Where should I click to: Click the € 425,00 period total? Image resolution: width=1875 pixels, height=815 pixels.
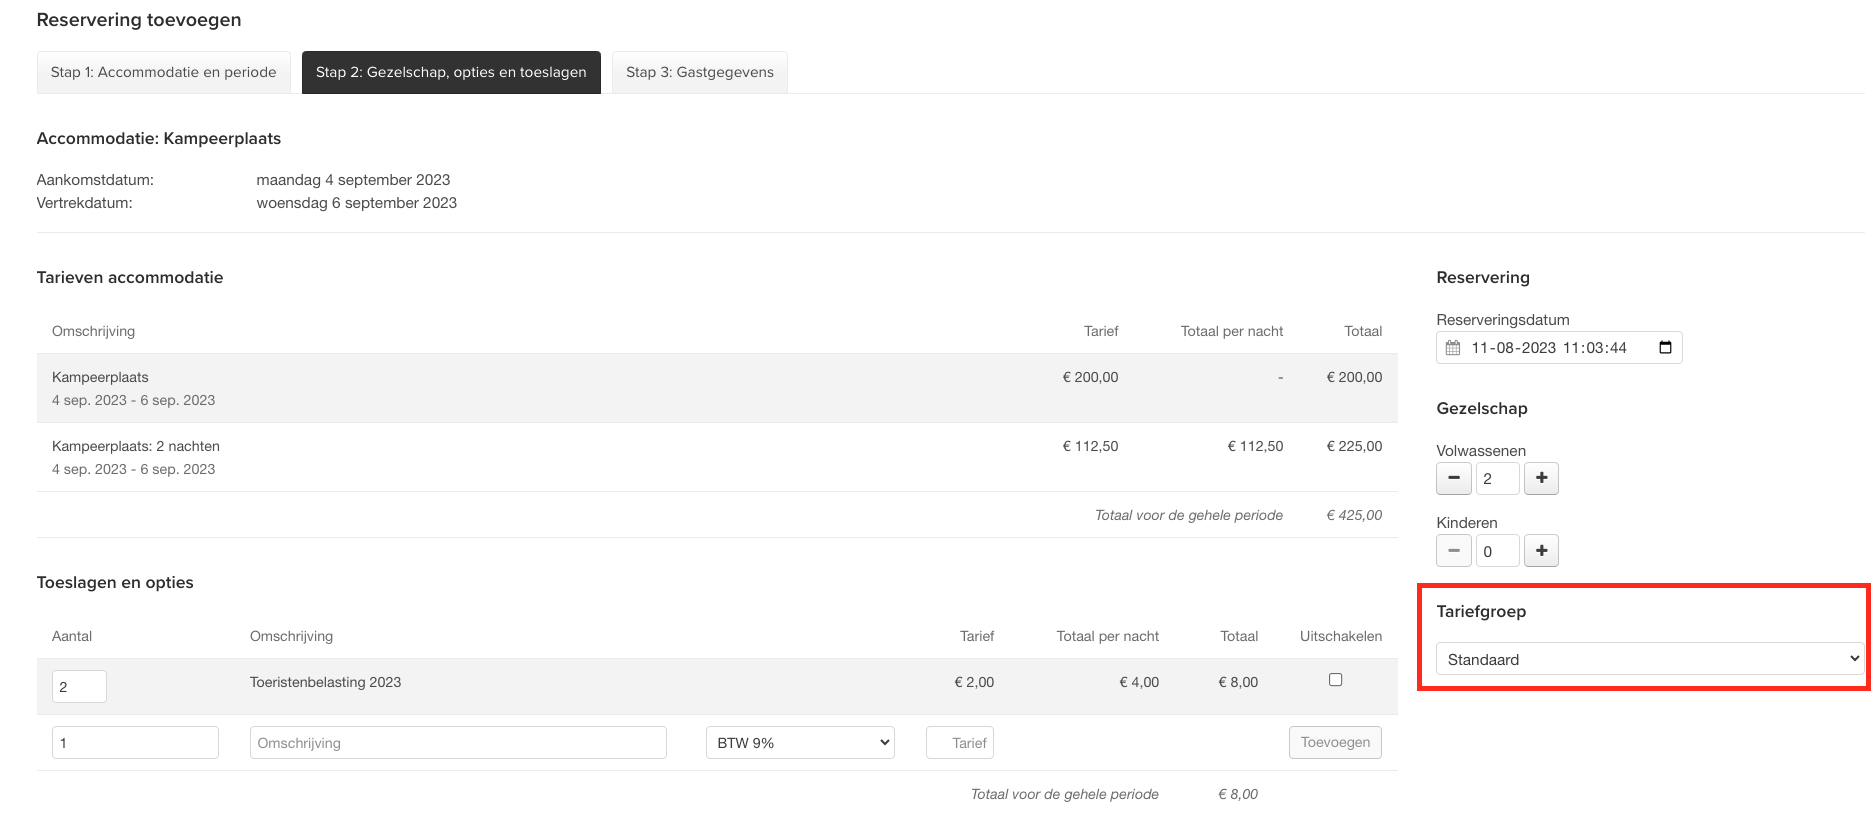pyautogui.click(x=1354, y=515)
